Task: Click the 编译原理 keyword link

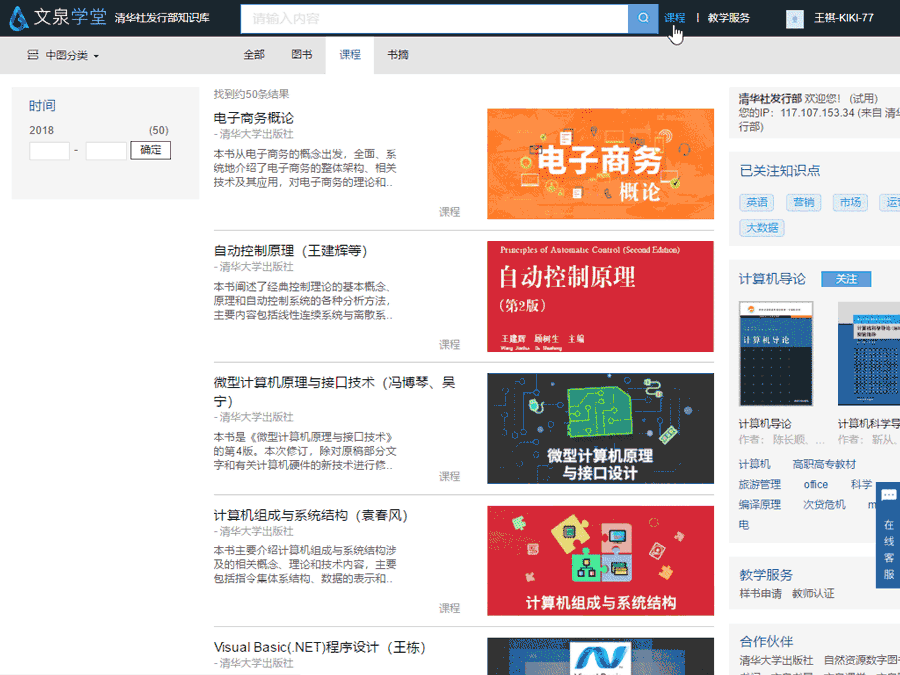Action: [x=759, y=505]
